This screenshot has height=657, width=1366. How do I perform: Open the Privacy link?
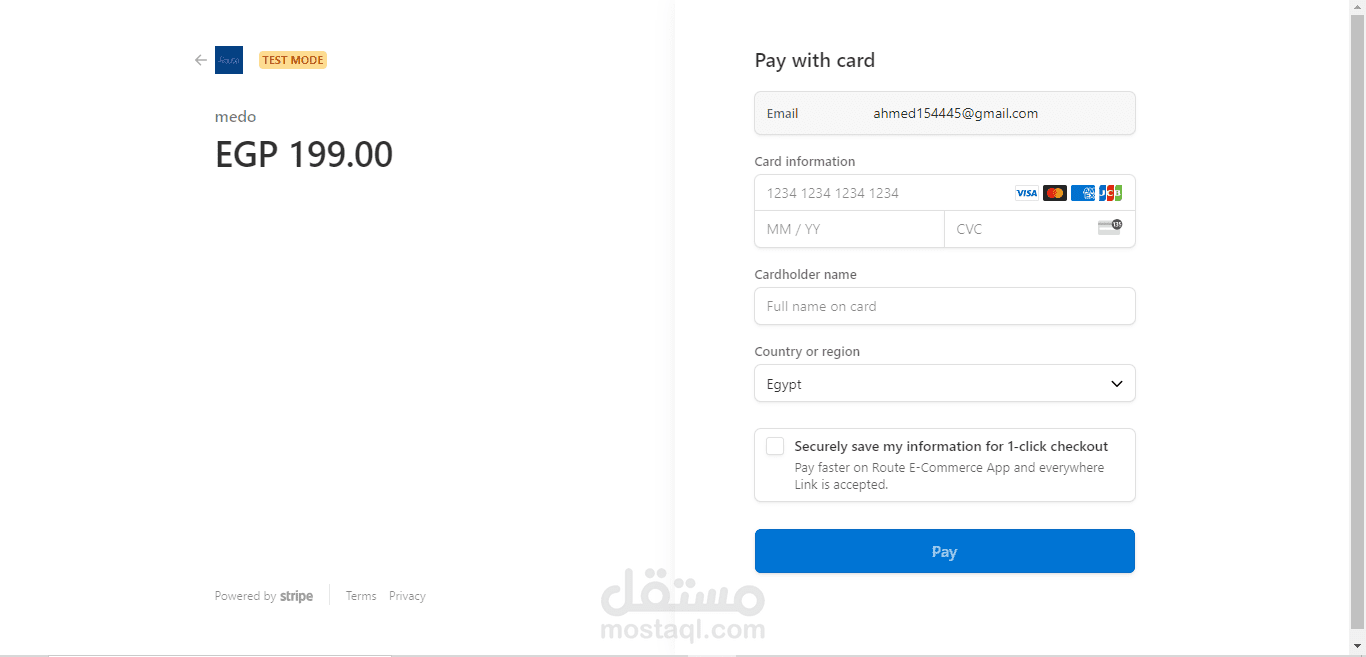[407, 596]
